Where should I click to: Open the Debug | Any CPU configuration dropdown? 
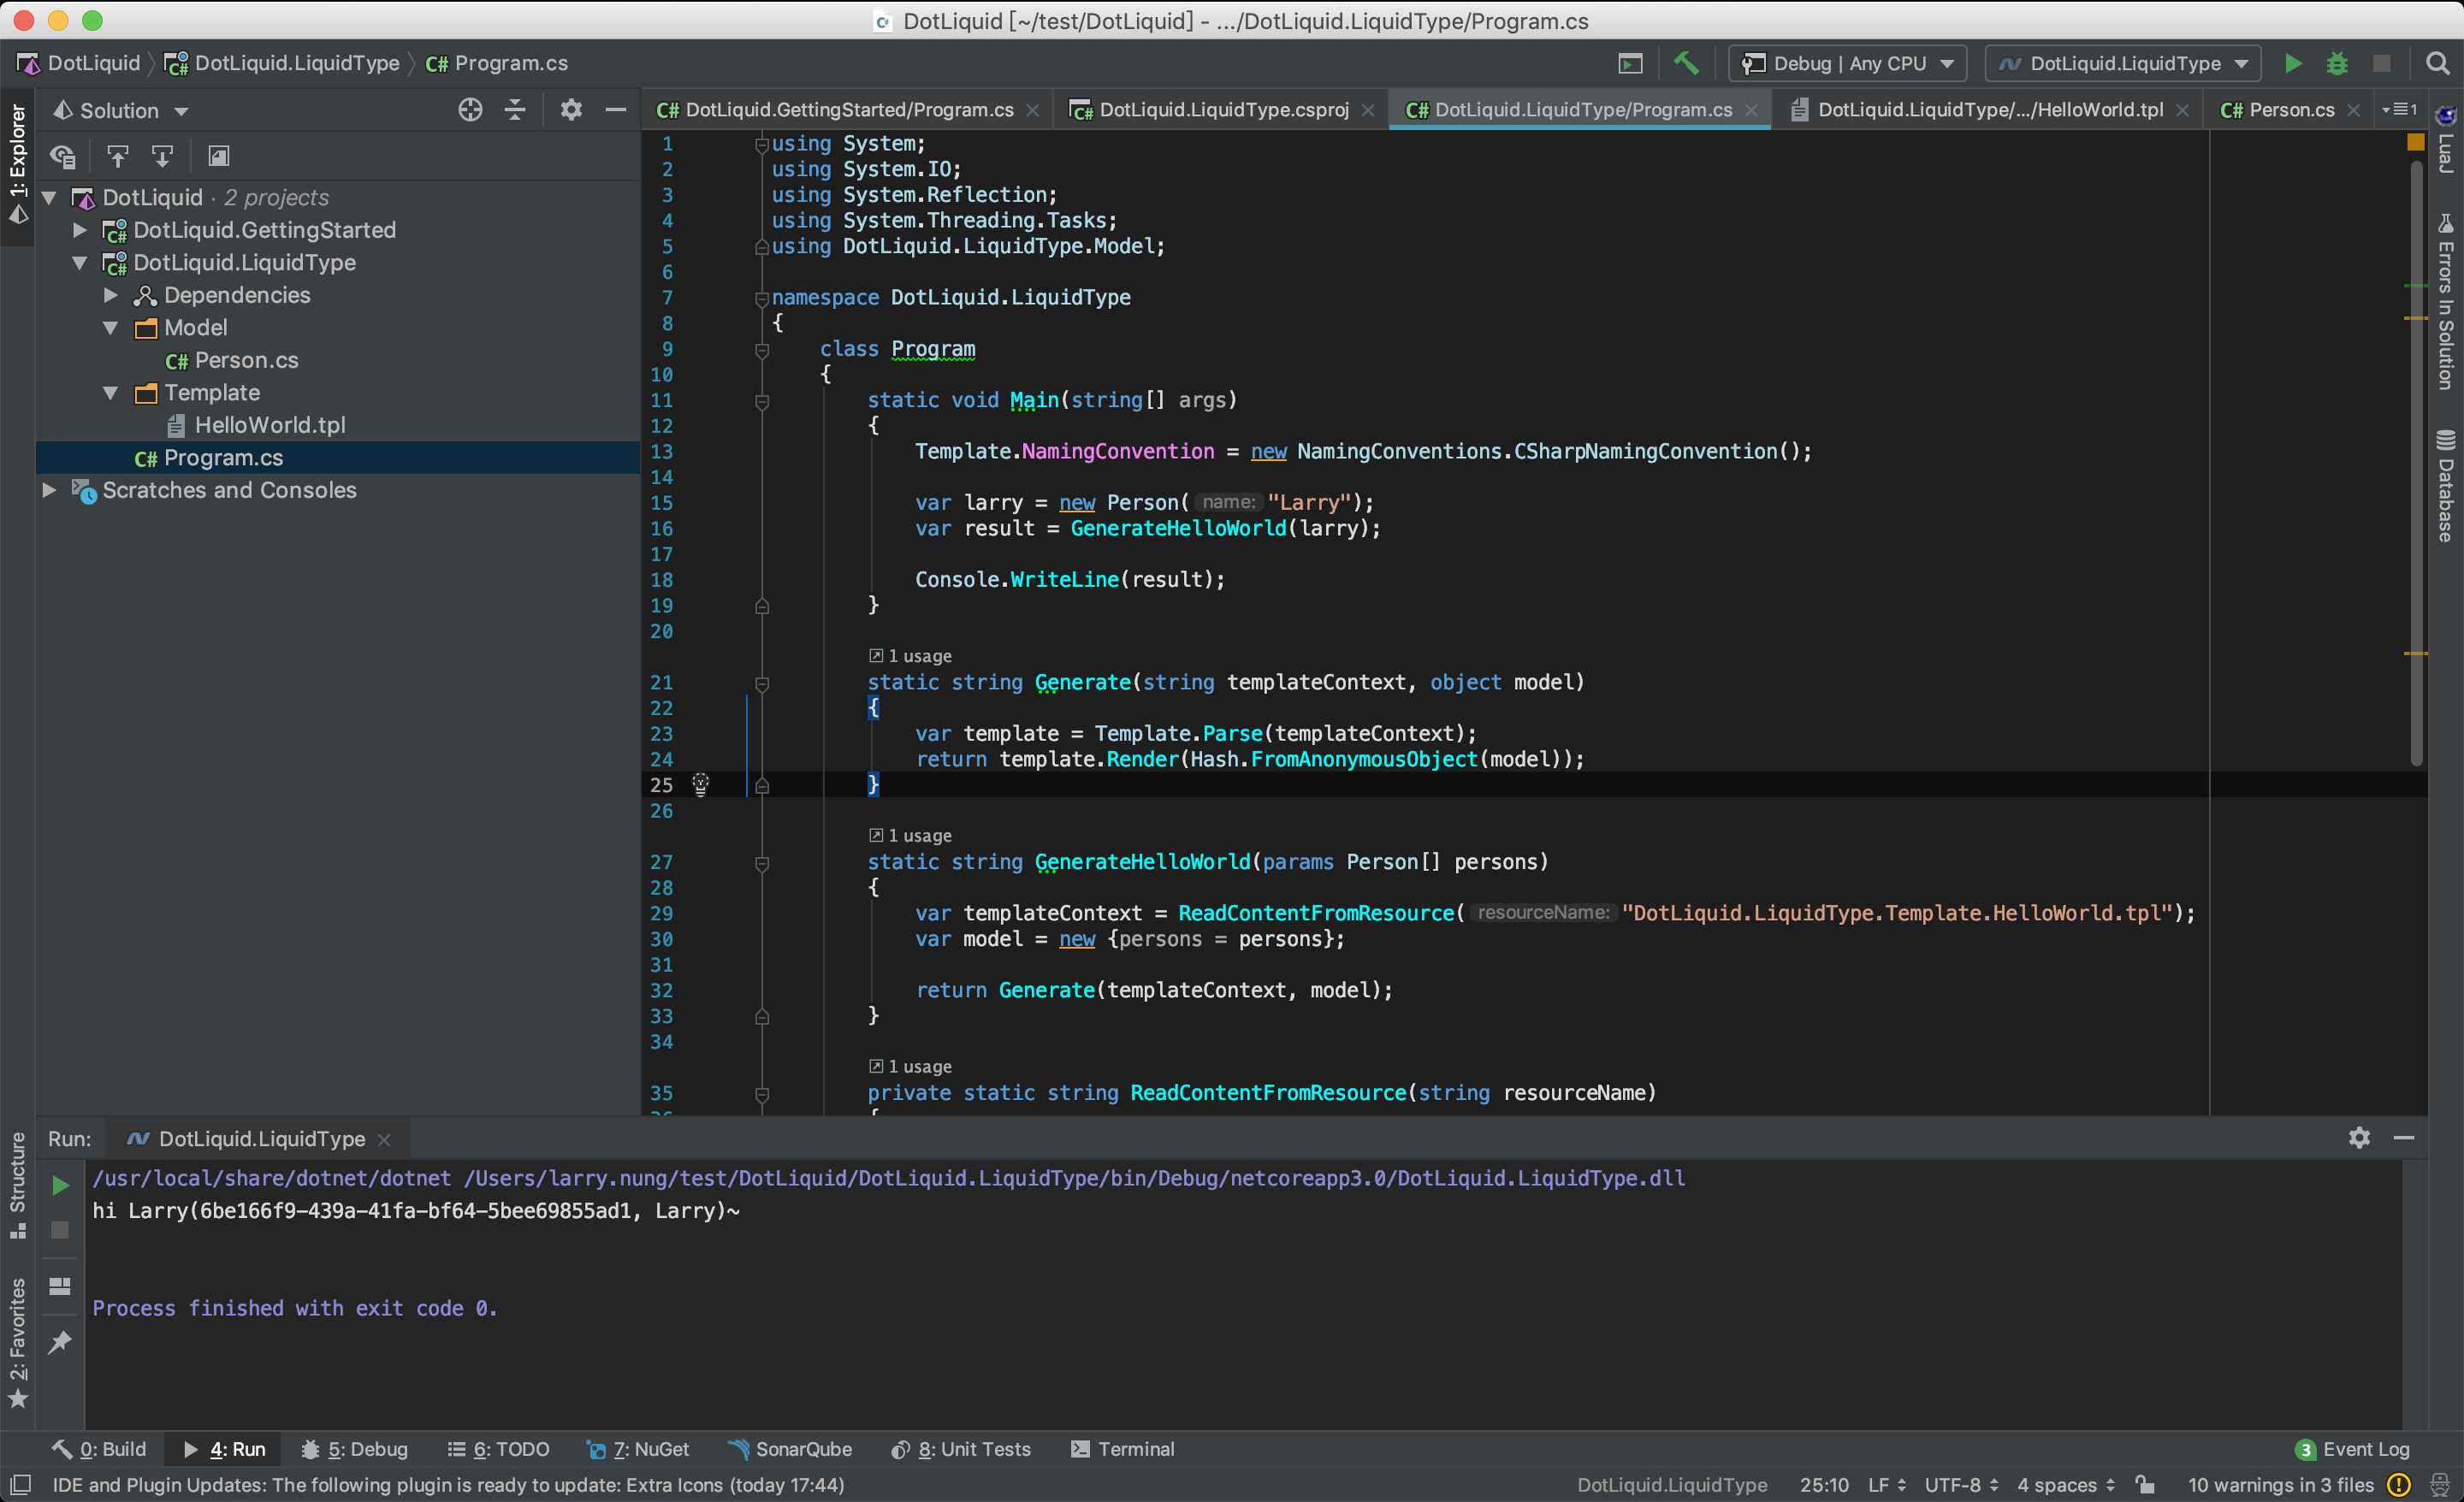tap(1847, 63)
